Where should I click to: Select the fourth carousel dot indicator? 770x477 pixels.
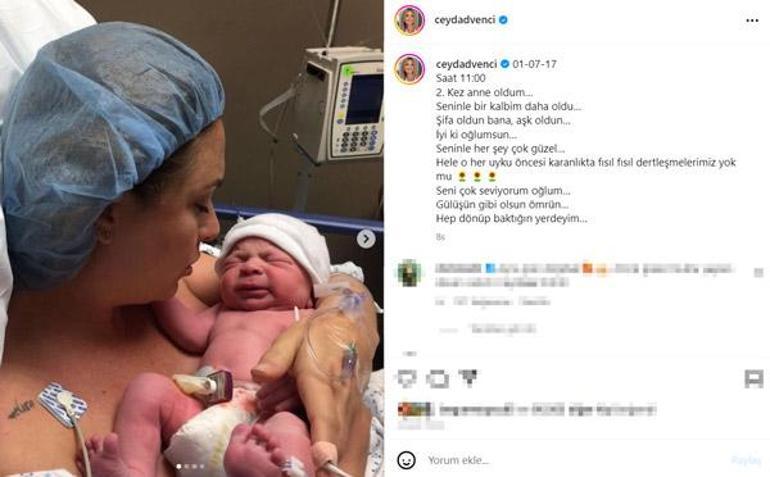tap(202, 466)
